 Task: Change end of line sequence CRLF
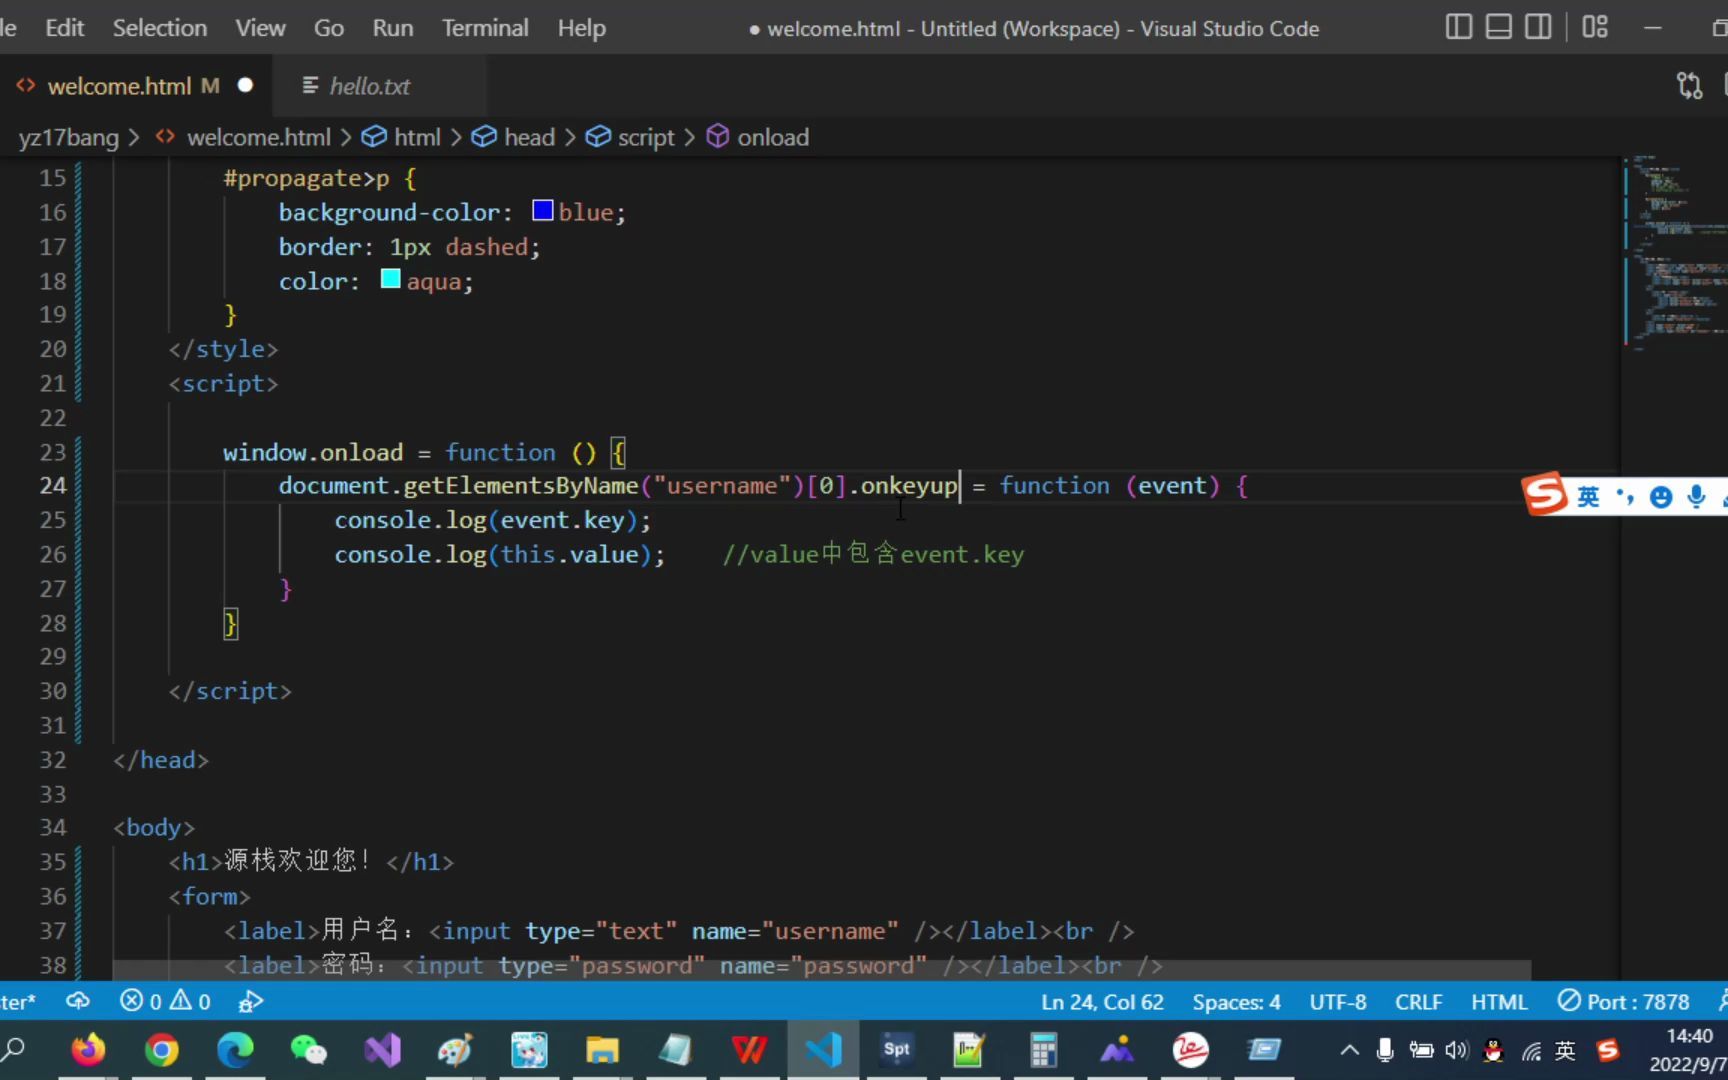pos(1418,1001)
